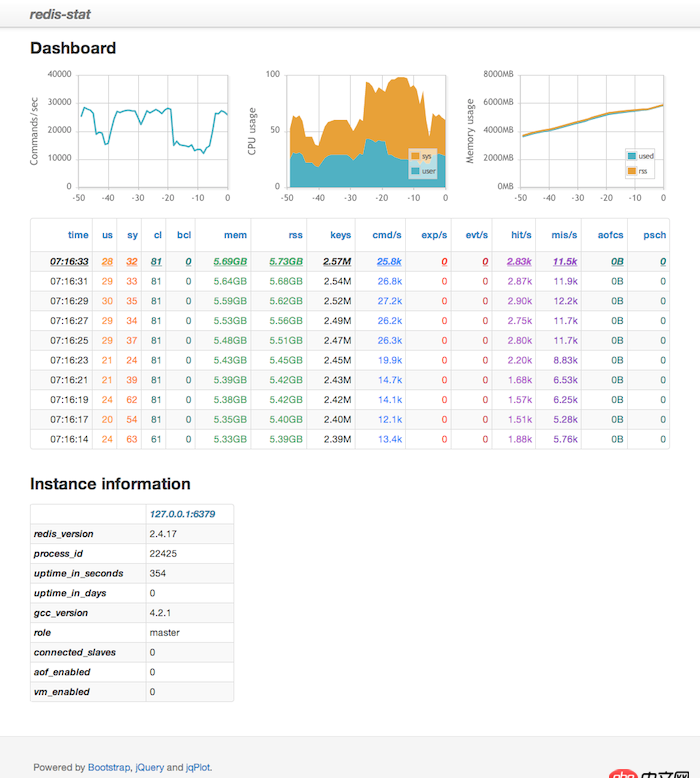
Task: Click the 'keys' column header
Action: 340,235
